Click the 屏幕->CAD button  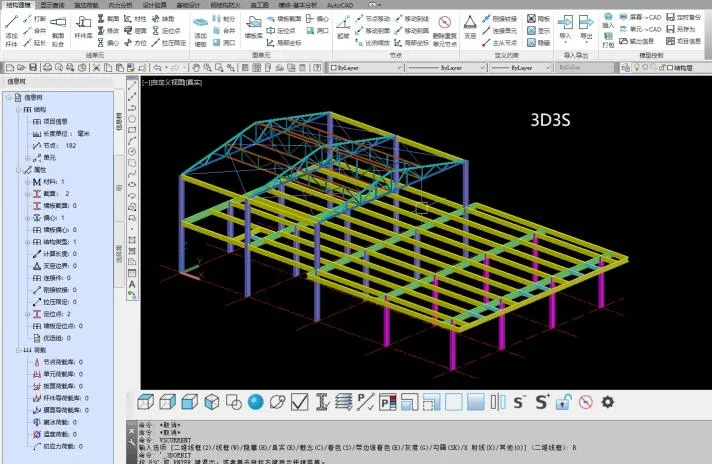point(640,17)
